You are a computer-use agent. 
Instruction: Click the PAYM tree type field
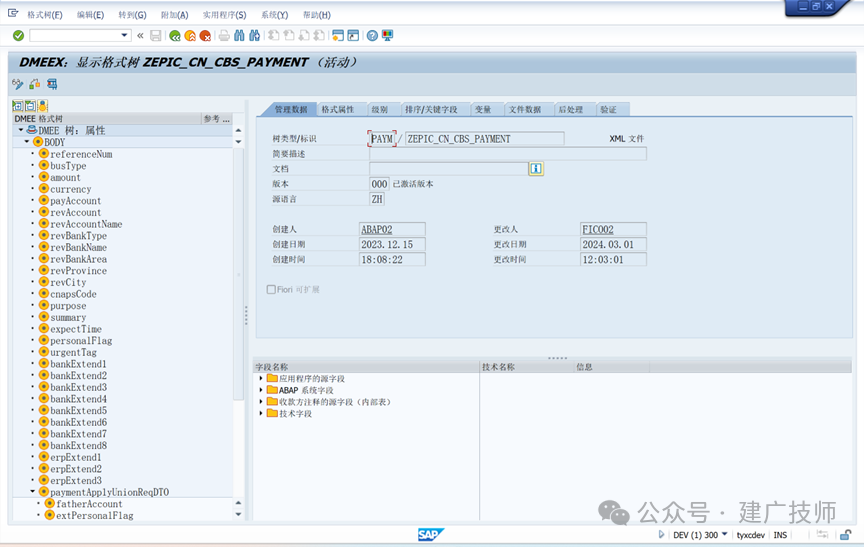pos(382,139)
